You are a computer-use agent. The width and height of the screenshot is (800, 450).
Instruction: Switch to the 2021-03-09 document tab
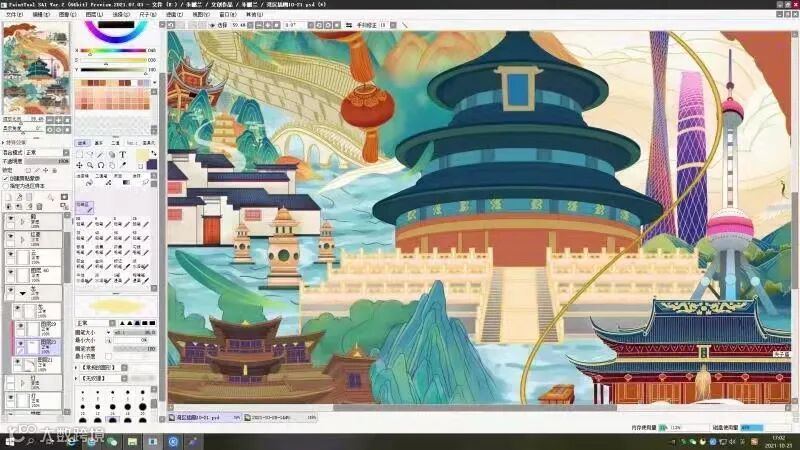(280, 417)
